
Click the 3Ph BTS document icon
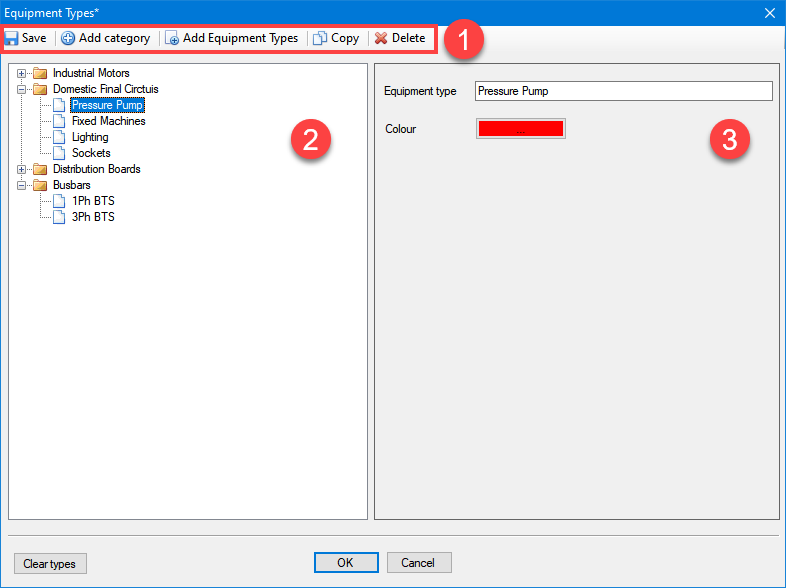(59, 218)
